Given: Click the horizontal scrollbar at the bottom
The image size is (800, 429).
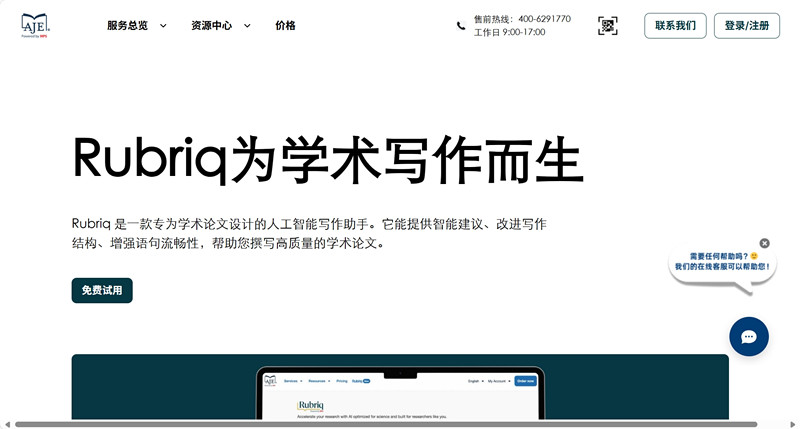Looking at the screenshot, I should click(386, 424).
